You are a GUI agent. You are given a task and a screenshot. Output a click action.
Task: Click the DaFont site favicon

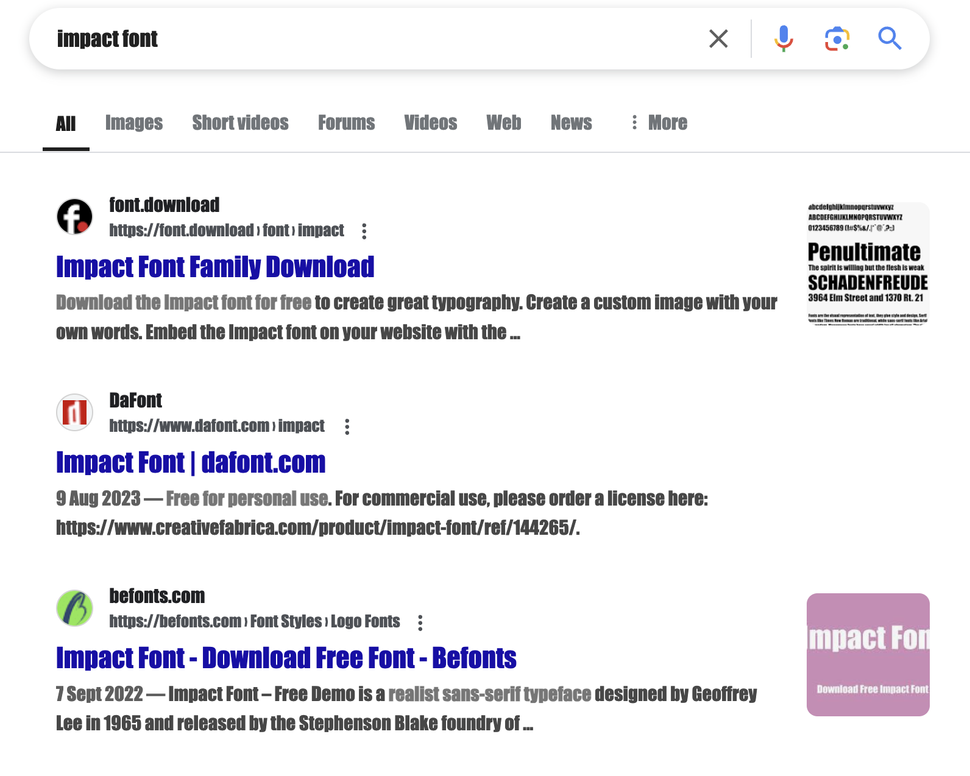coord(75,412)
